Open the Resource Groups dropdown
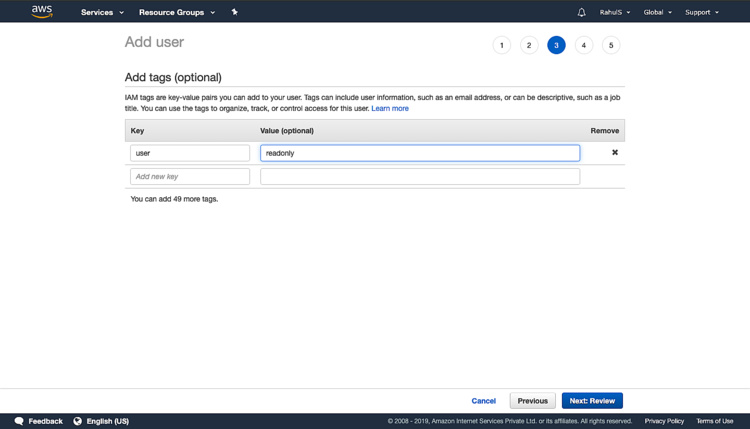This screenshot has height=429, width=750. 177,12
